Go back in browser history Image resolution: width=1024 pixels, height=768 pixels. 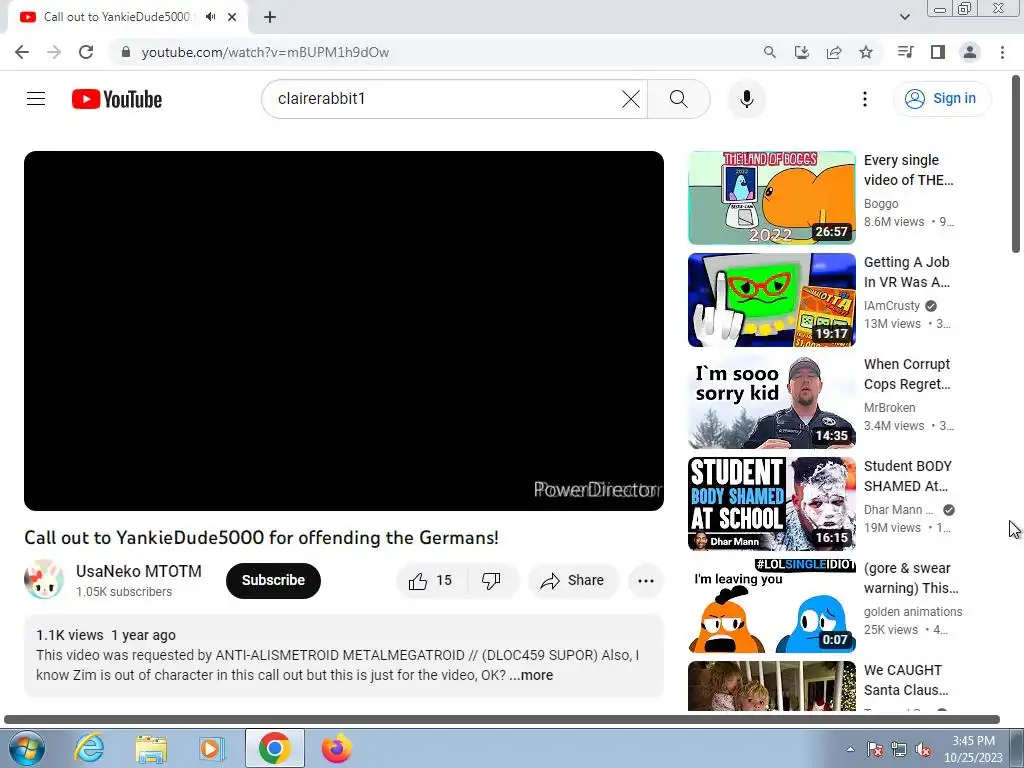(22, 52)
